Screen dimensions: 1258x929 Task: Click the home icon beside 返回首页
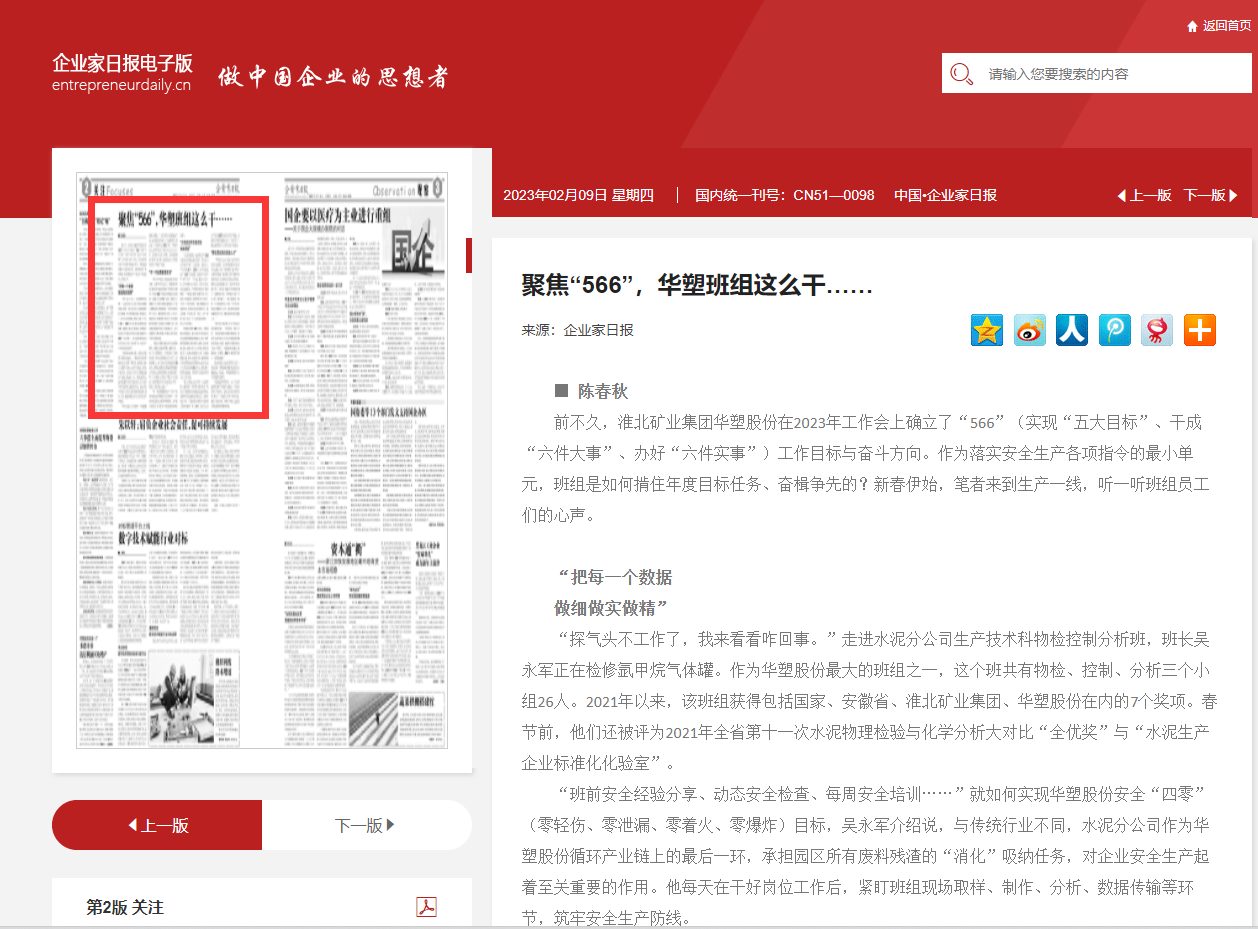(1192, 26)
